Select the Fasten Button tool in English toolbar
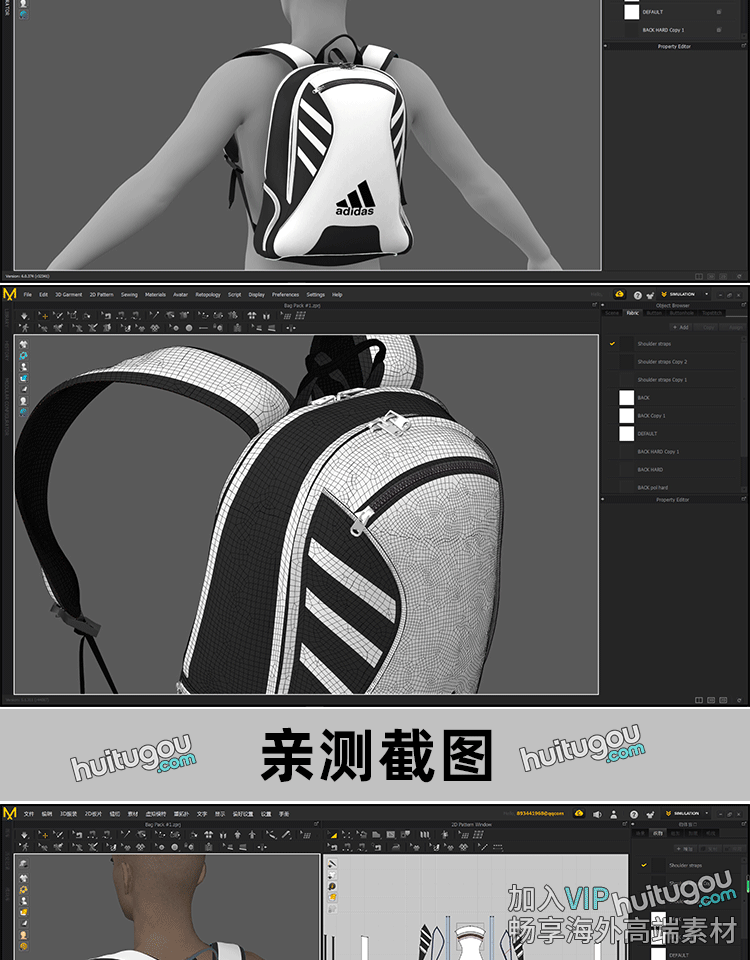 click(x=219, y=328)
